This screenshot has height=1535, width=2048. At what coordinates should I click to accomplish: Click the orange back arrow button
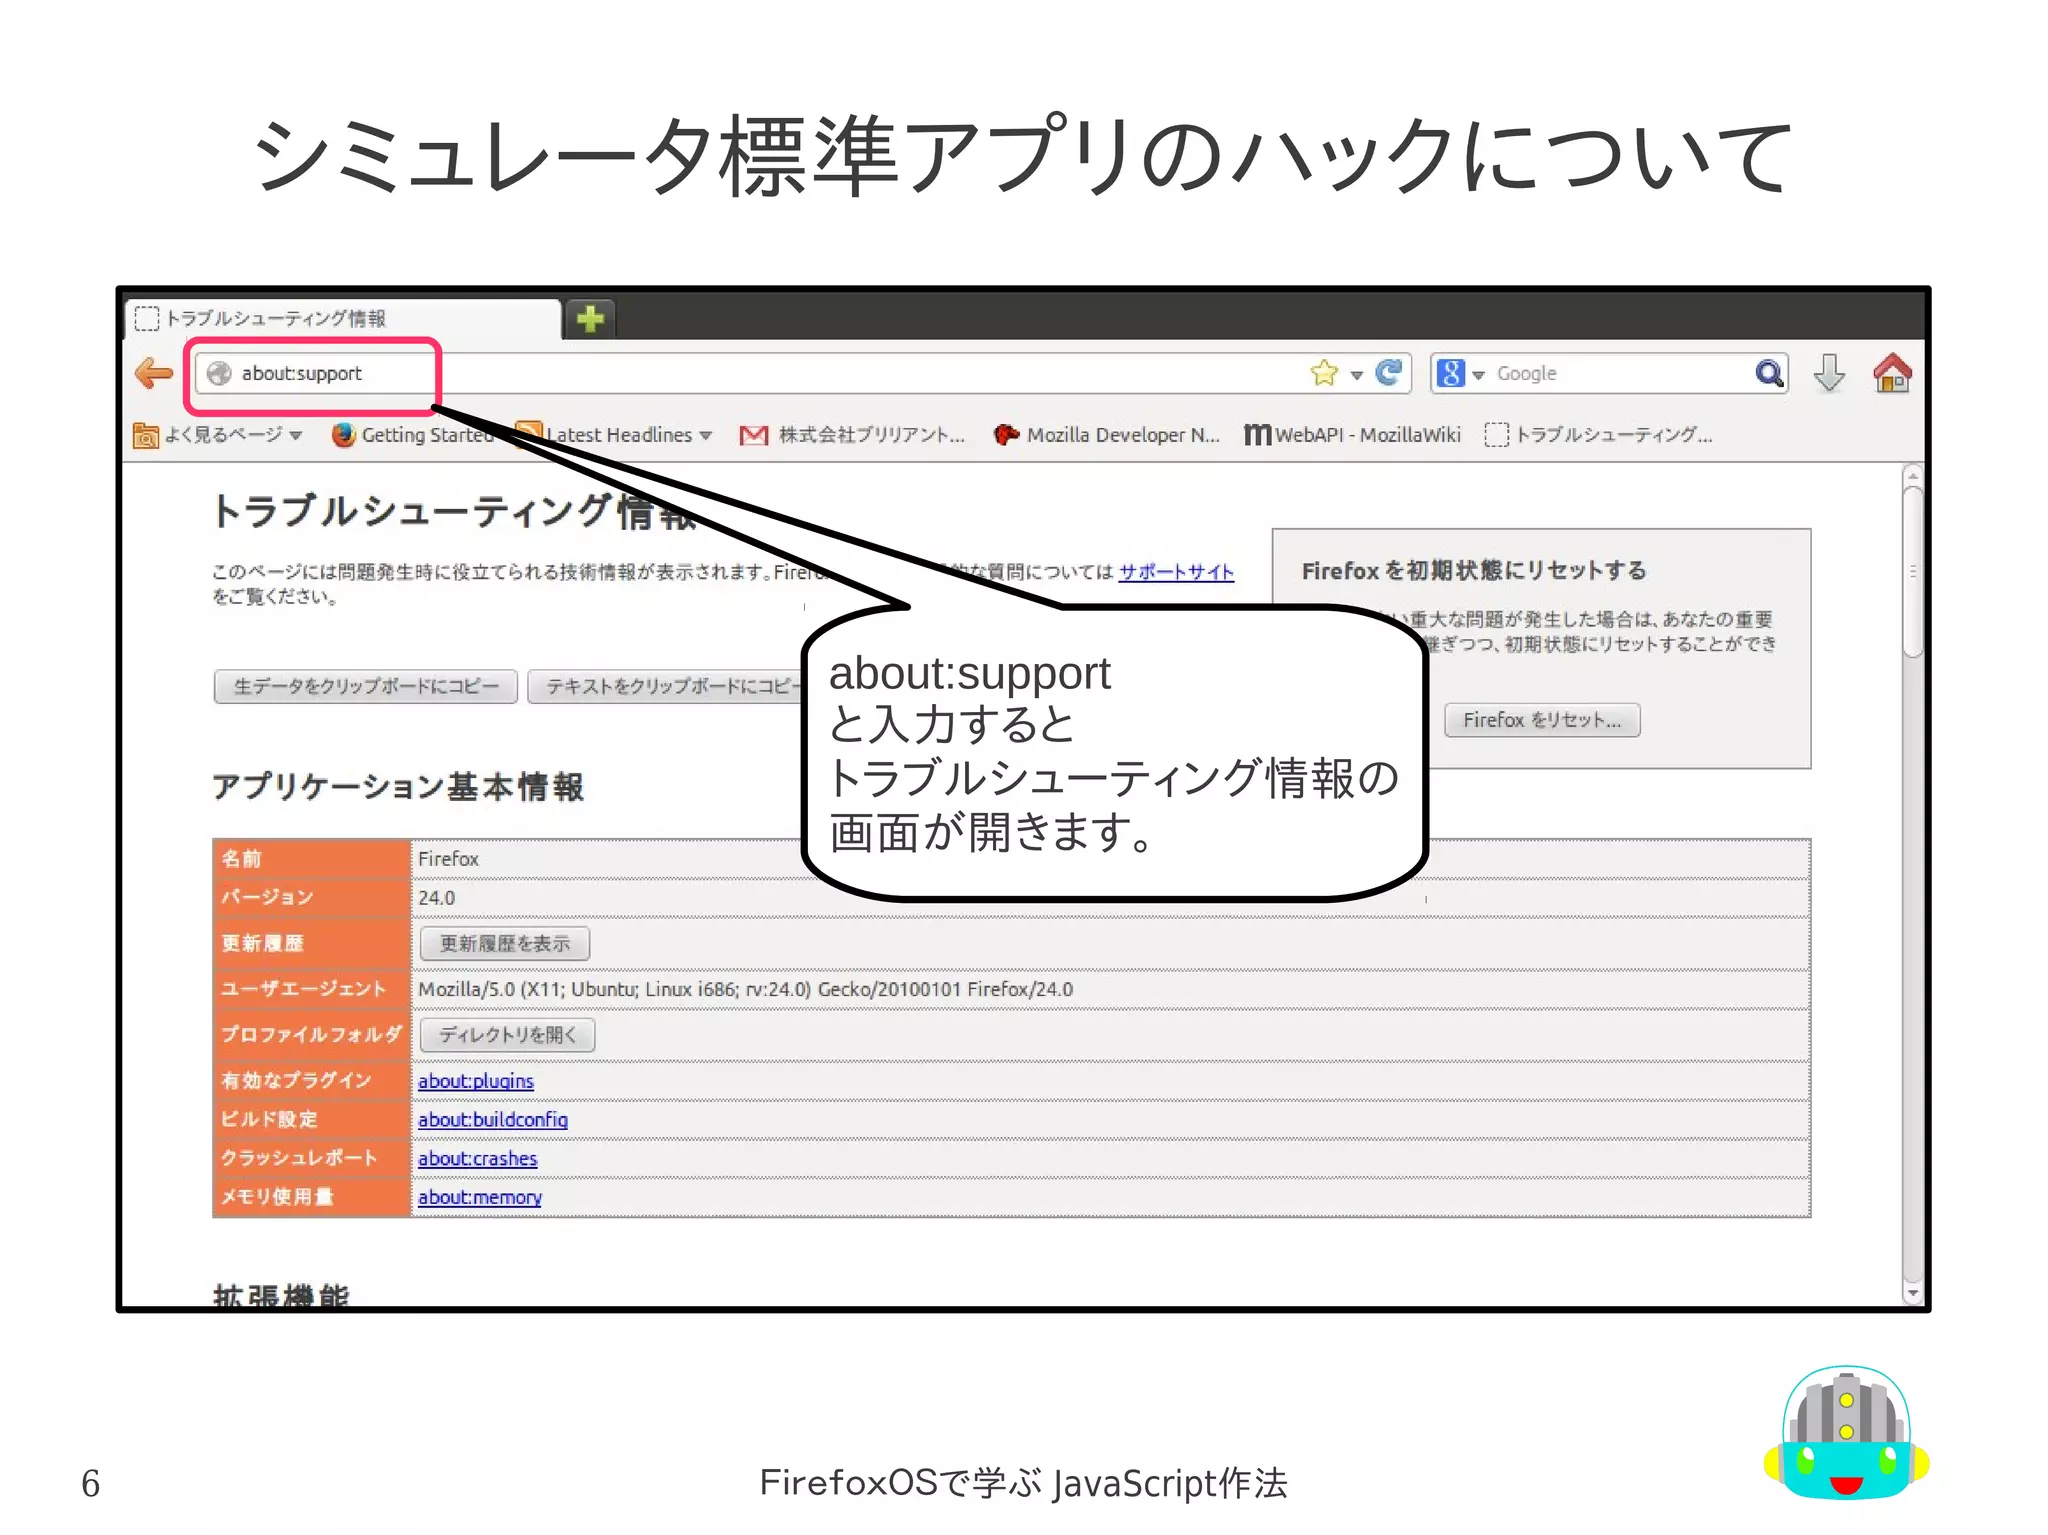point(153,374)
